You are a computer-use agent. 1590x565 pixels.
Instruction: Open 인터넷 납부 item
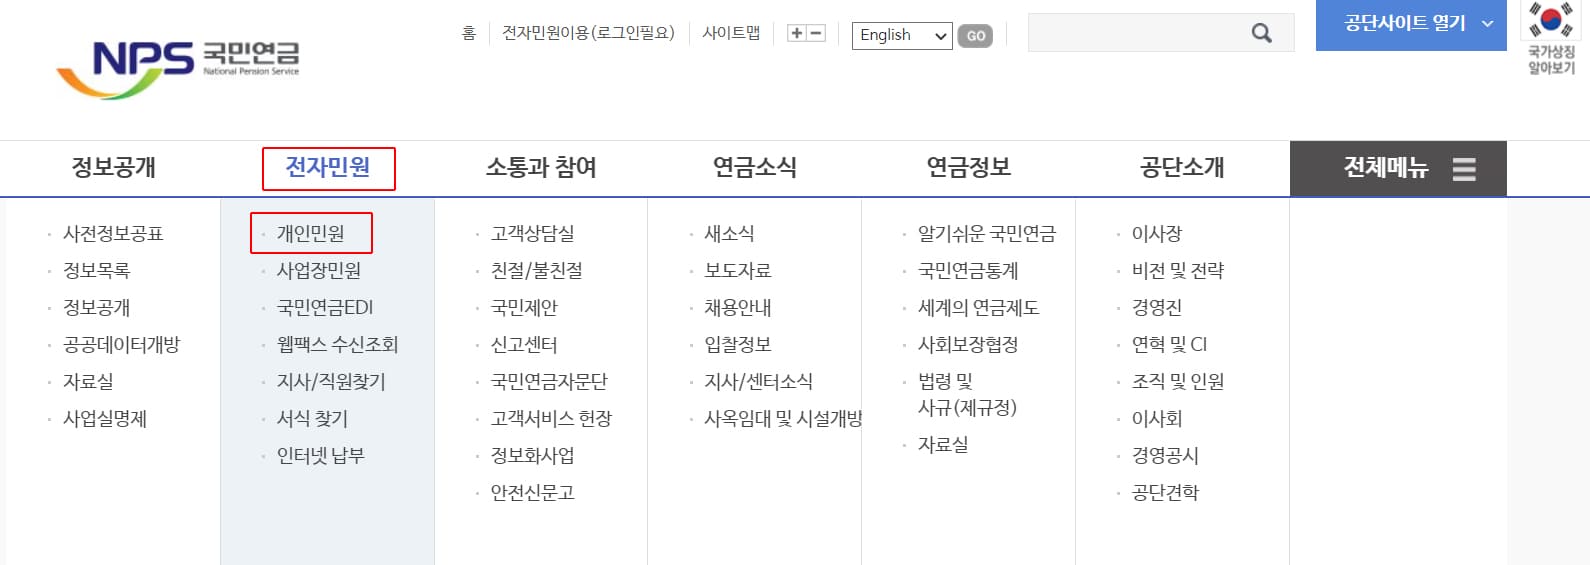(x=321, y=456)
